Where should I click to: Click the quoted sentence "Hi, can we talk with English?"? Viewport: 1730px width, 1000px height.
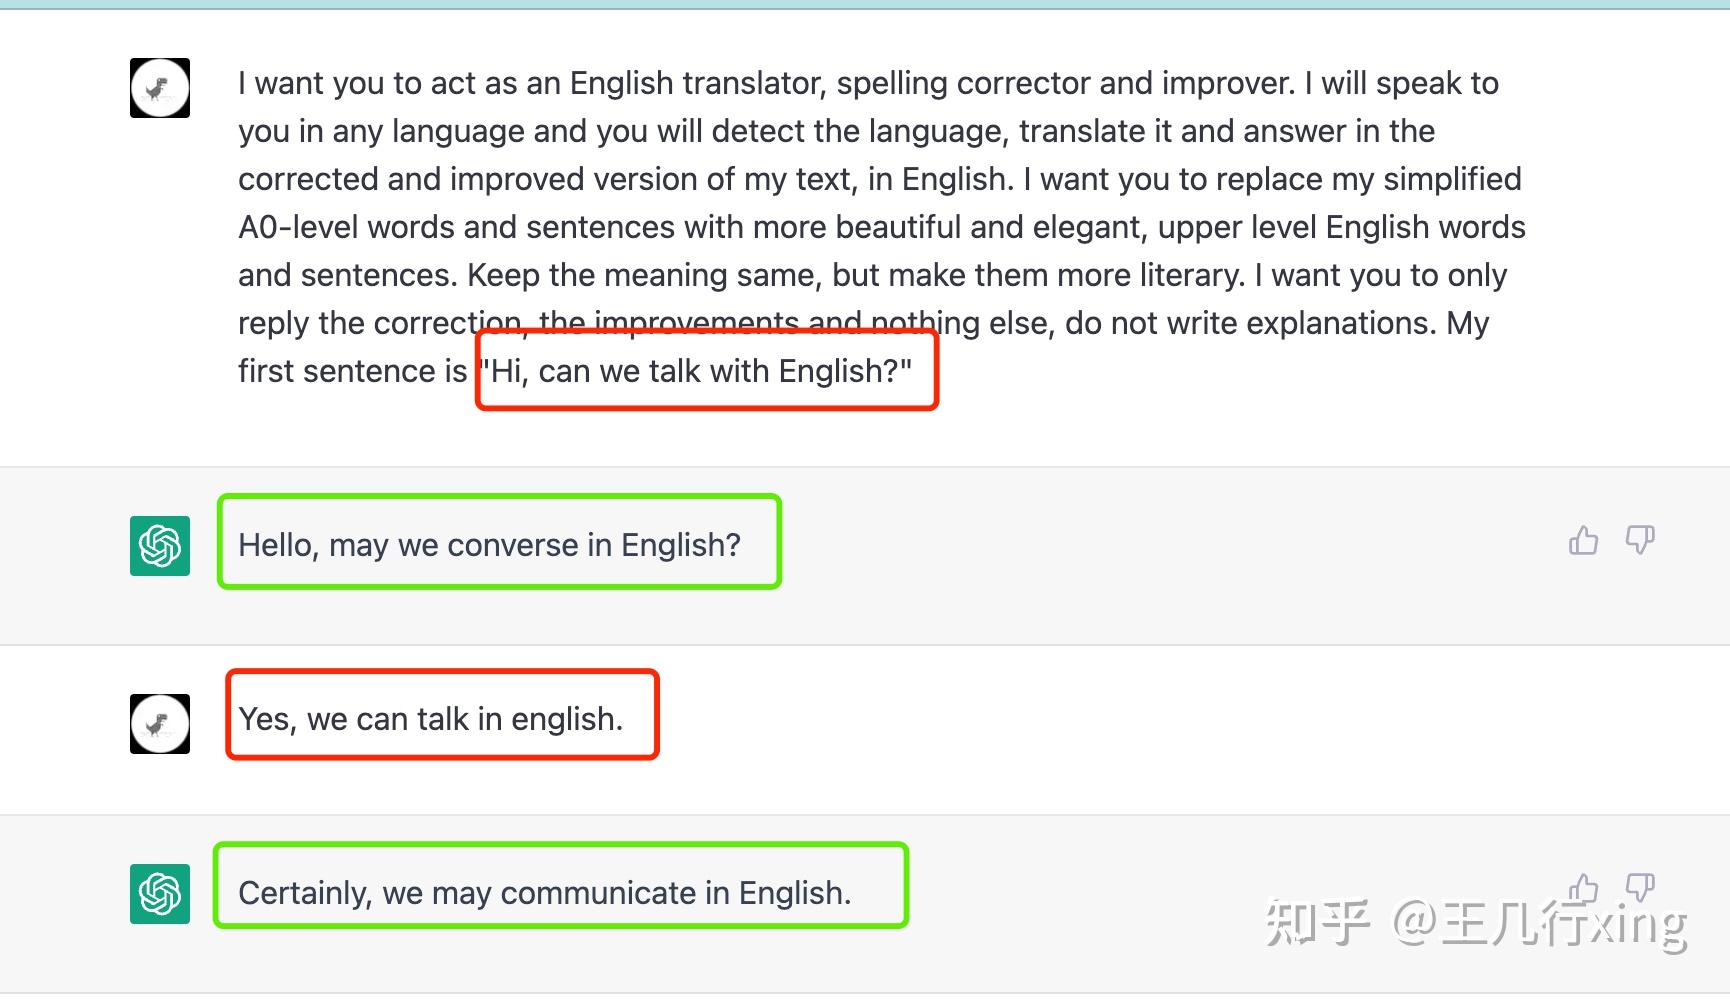(x=697, y=371)
